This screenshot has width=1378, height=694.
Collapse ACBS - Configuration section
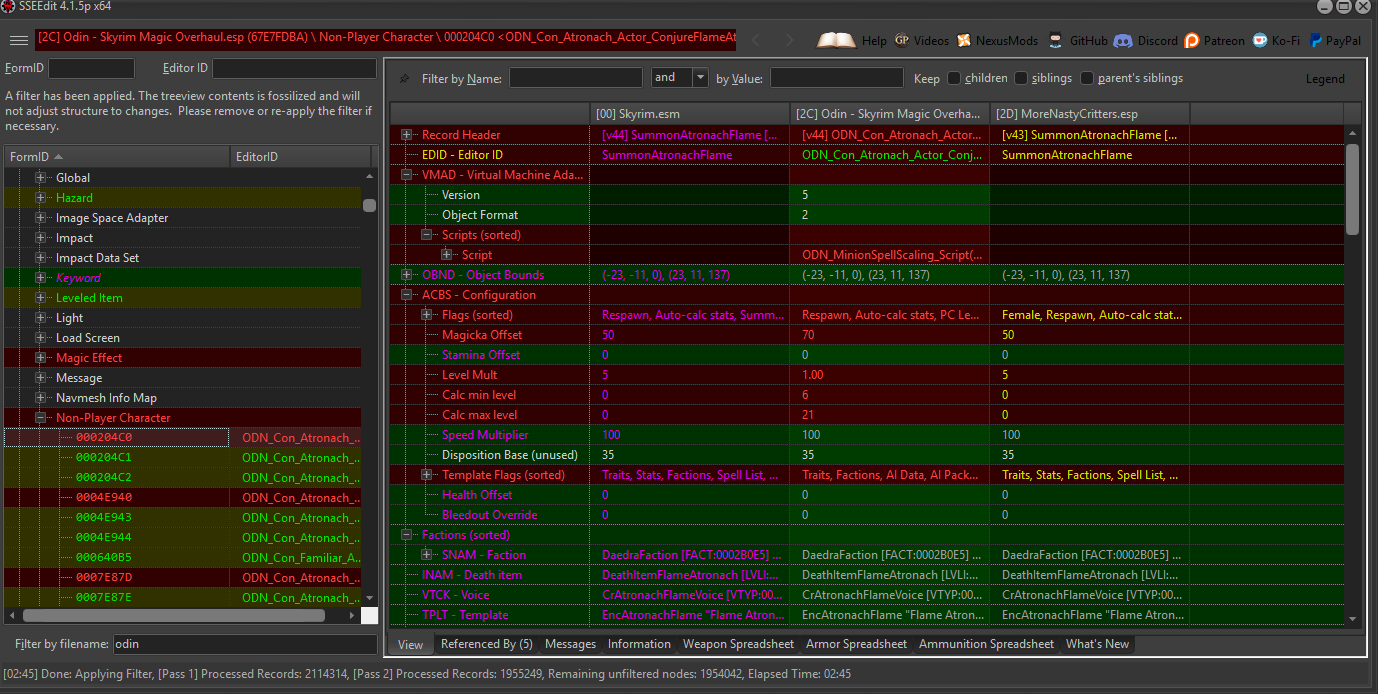tap(407, 295)
